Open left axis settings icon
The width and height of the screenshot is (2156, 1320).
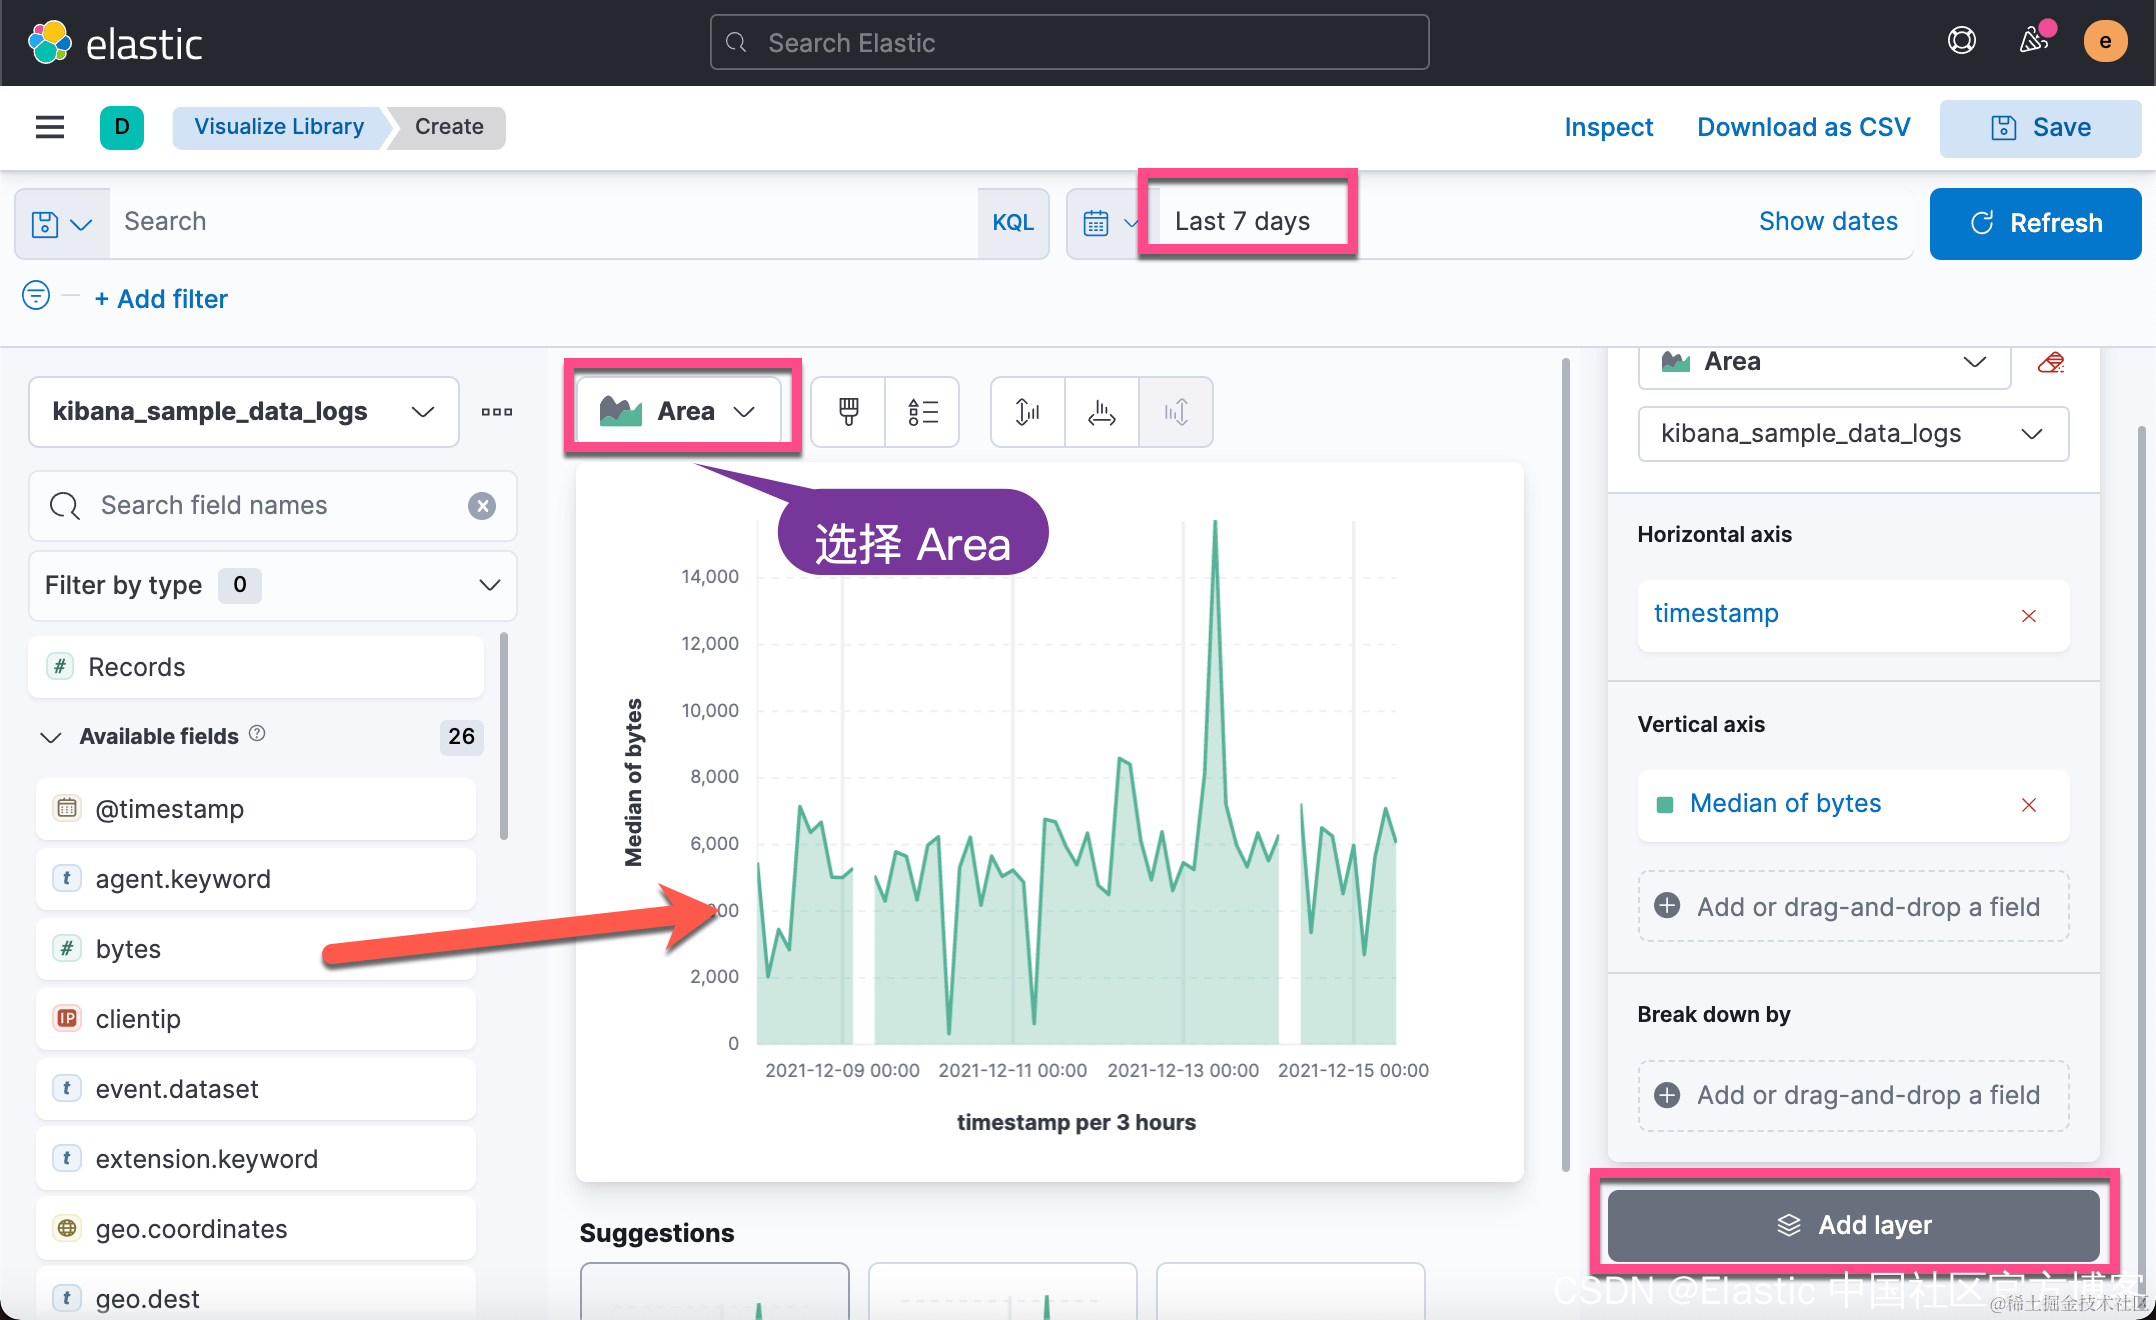click(x=1027, y=411)
